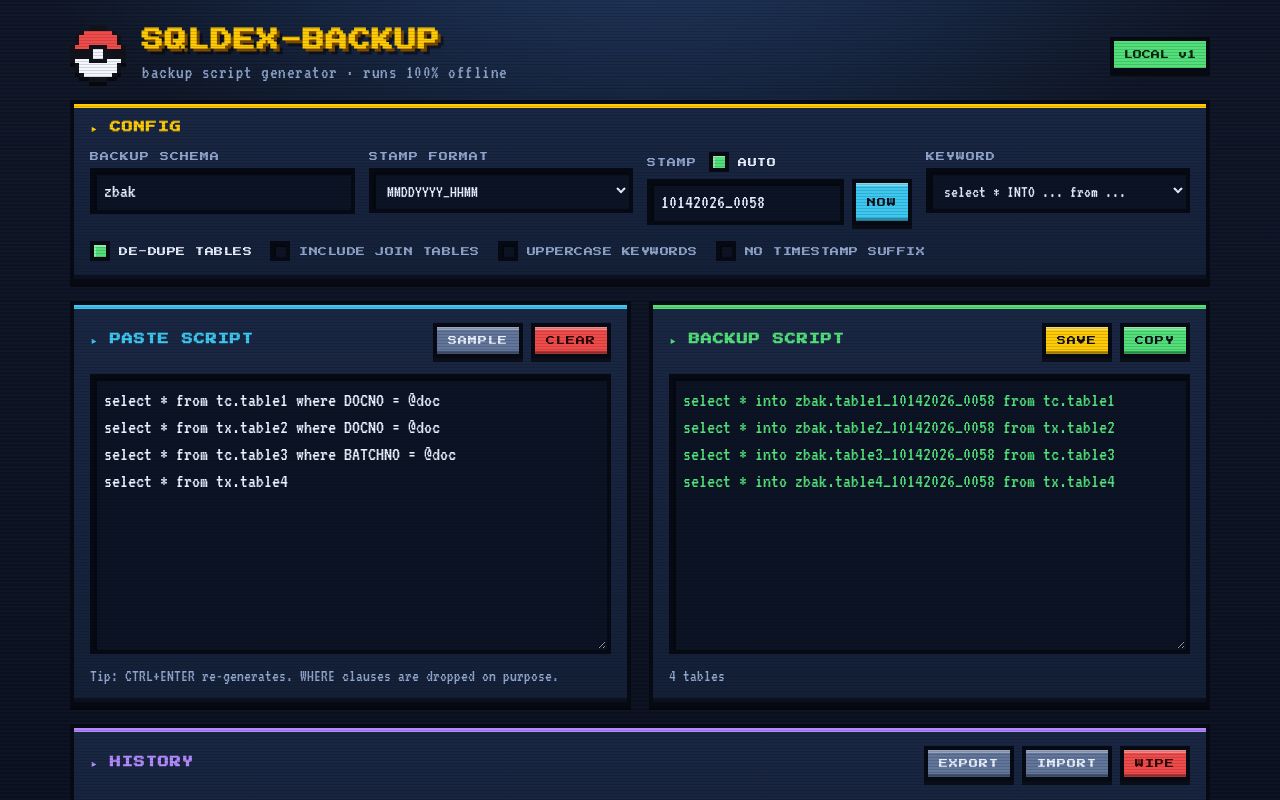Click output line for zbak.table1_10142026_0058

pos(899,401)
